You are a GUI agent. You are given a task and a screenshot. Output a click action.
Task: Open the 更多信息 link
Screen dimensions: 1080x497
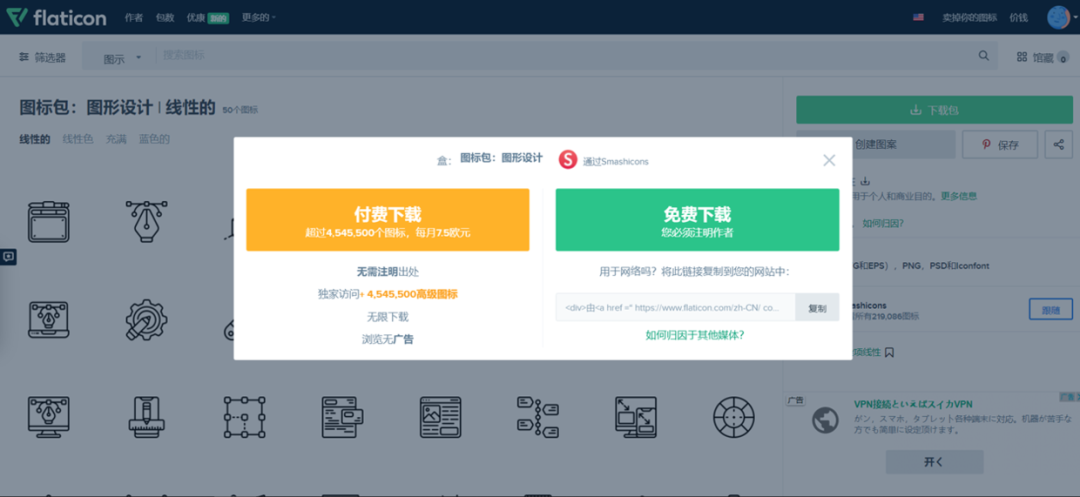pyautogui.click(x=959, y=195)
